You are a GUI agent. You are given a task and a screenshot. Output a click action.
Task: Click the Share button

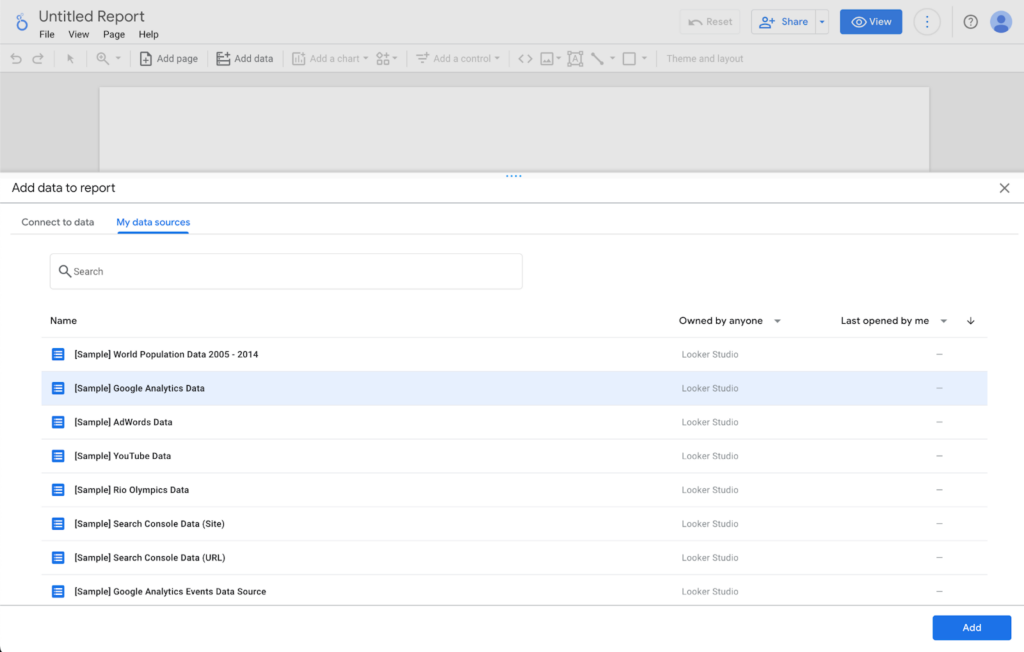tap(784, 22)
